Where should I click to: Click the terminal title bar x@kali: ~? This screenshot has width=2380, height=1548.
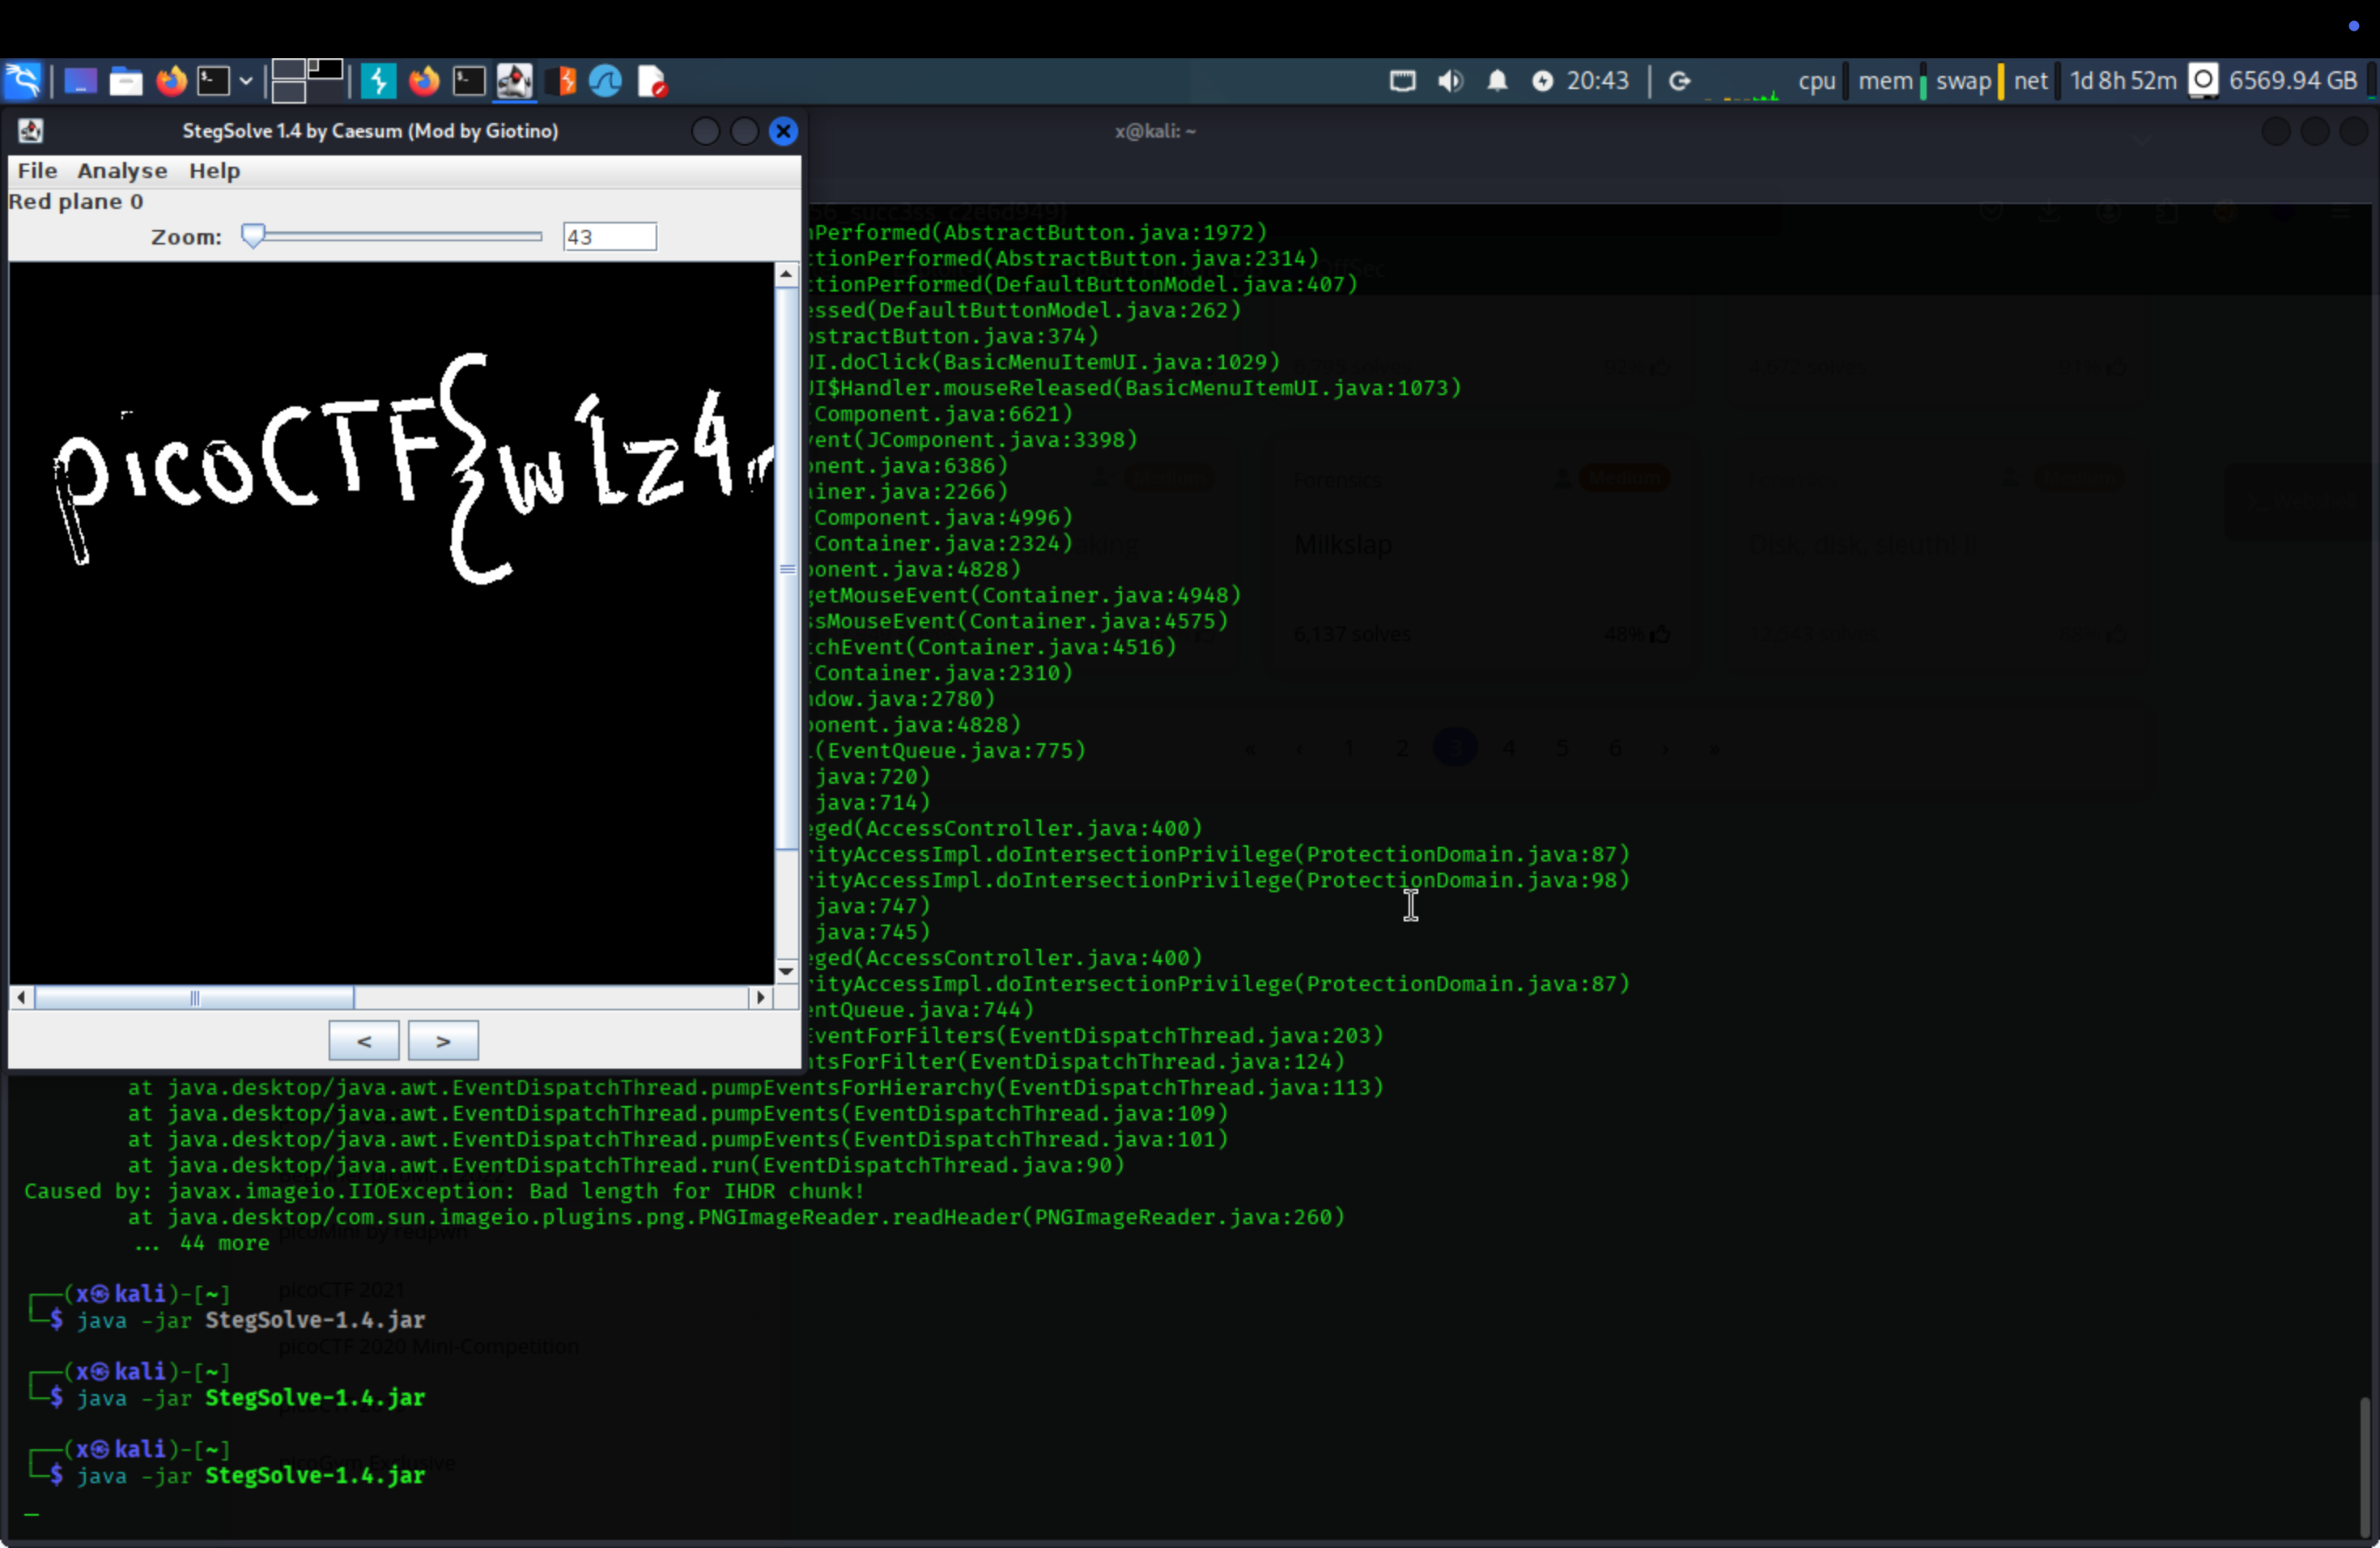1155,131
